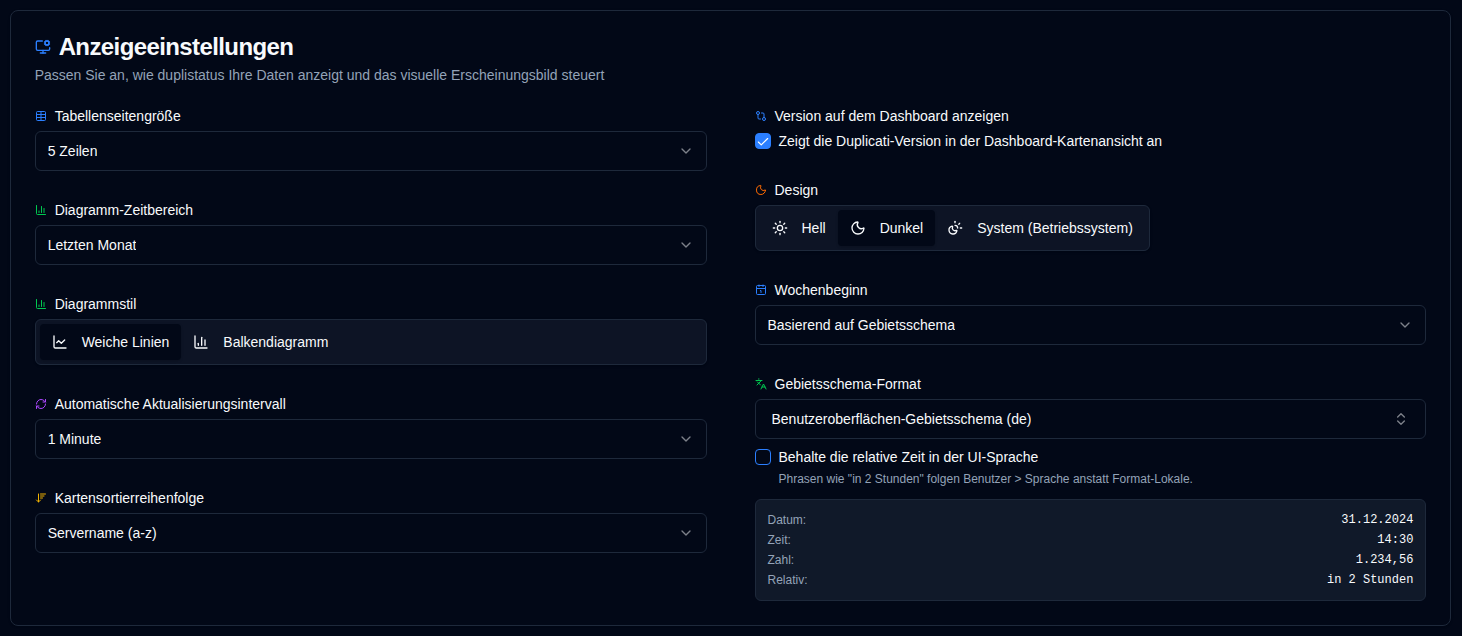Open the 1 Minute refresh interval dropdown
This screenshot has width=1462, height=636.
click(371, 439)
